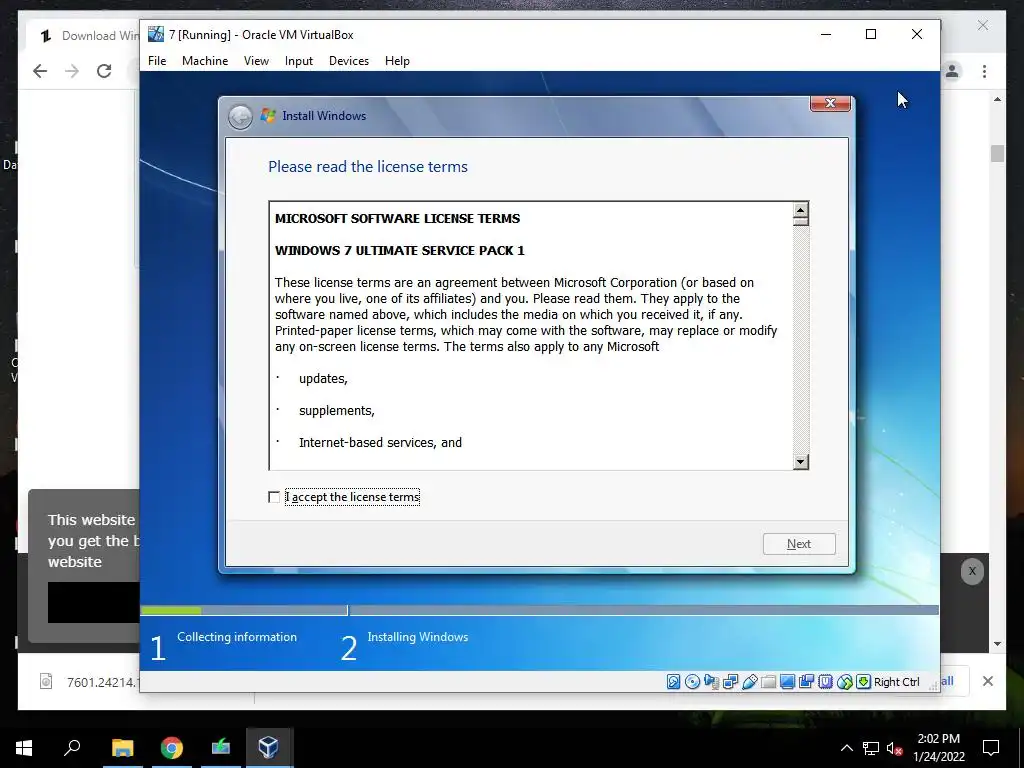Click the recording indicator icon in VirtualBox status bar
The width and height of the screenshot is (1024, 768).
click(807, 682)
